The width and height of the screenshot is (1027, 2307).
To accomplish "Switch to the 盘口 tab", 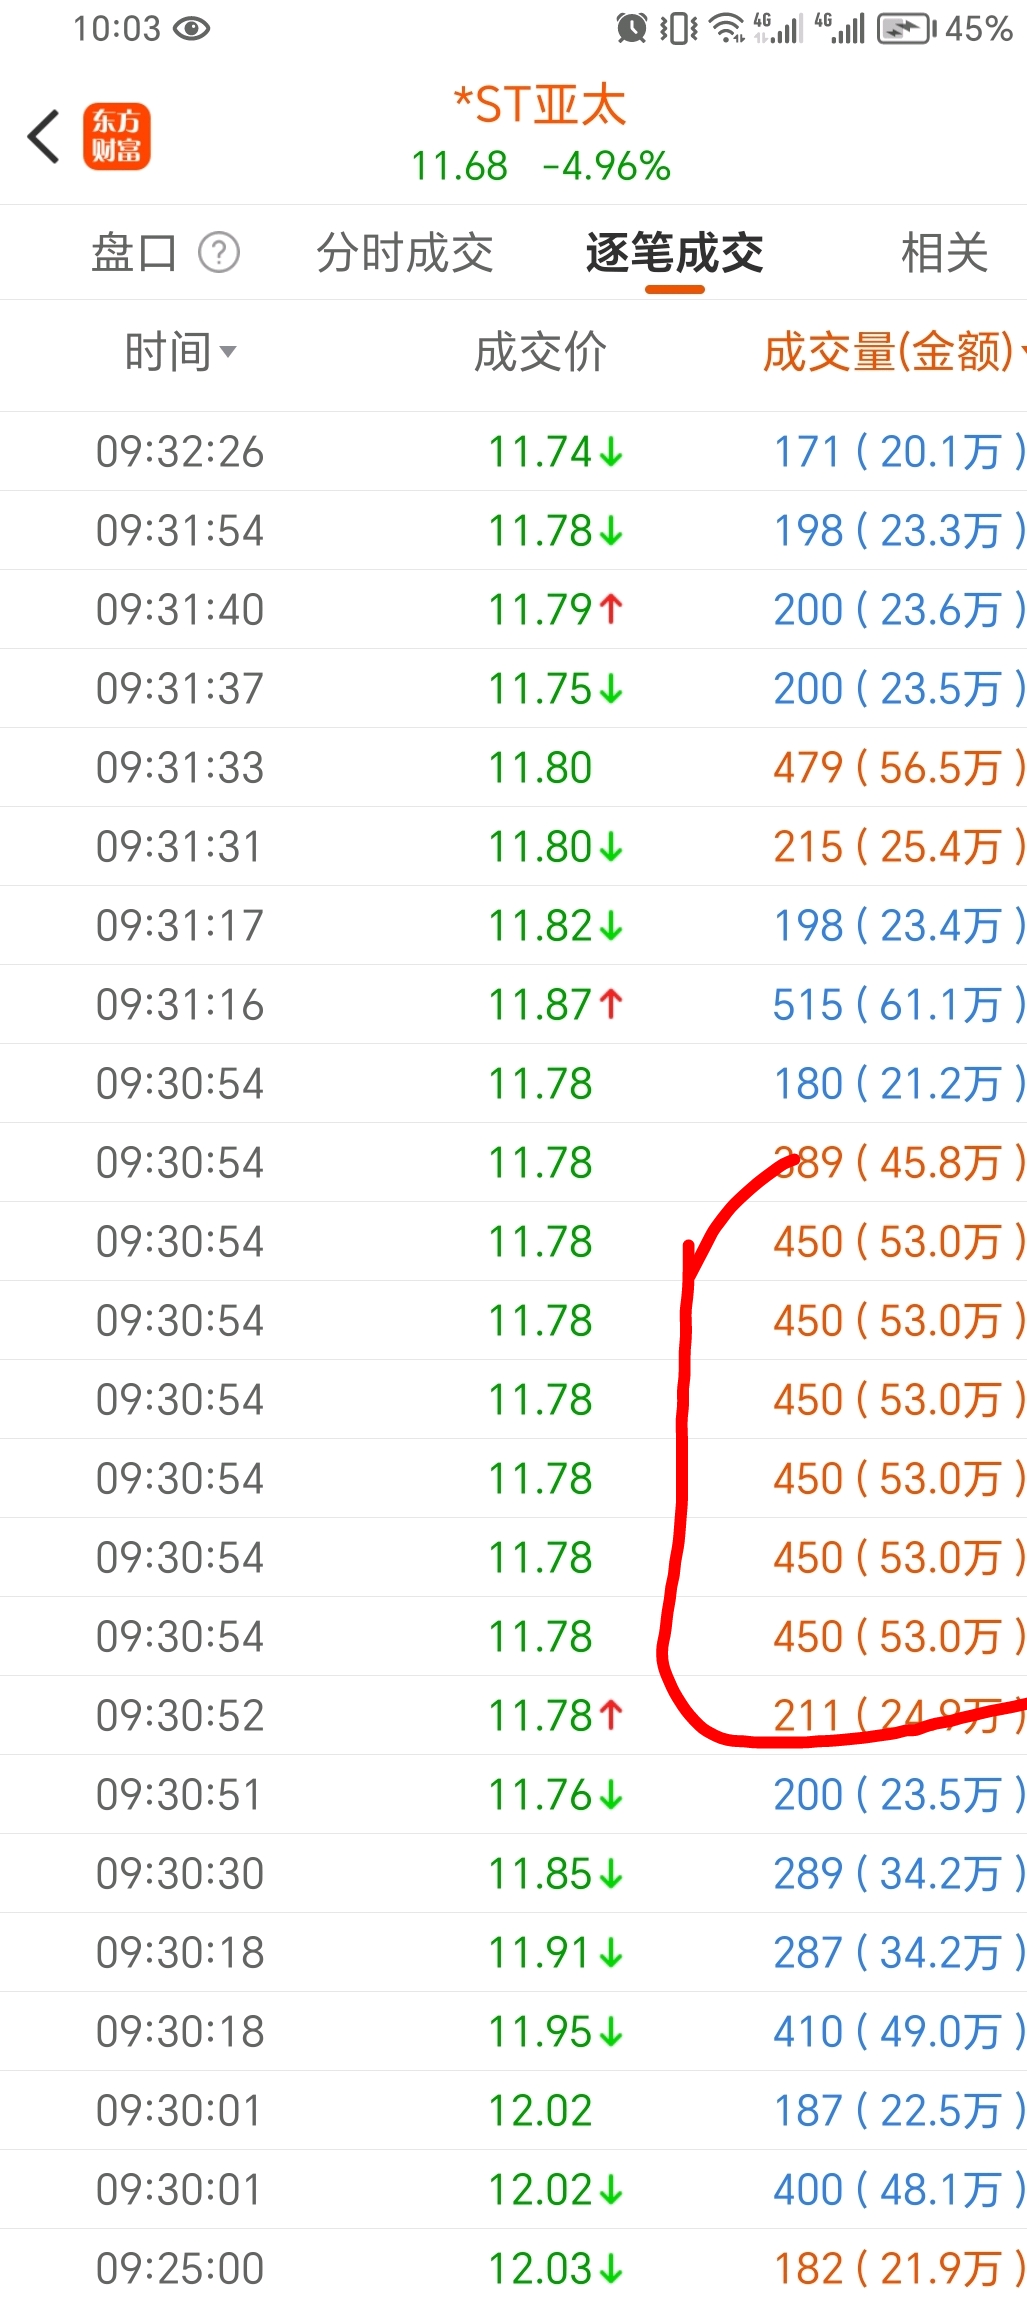I will point(134,252).
